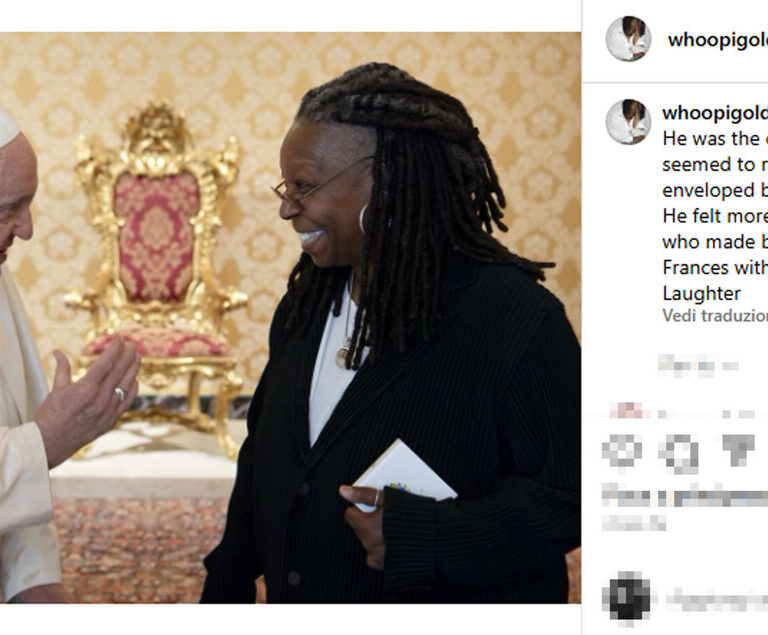Open the profile picture in post header
The width and height of the screenshot is (768, 635).
628,39
